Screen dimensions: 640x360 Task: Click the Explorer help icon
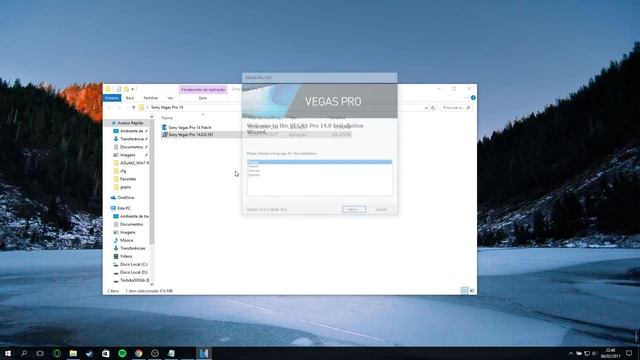click(x=473, y=98)
